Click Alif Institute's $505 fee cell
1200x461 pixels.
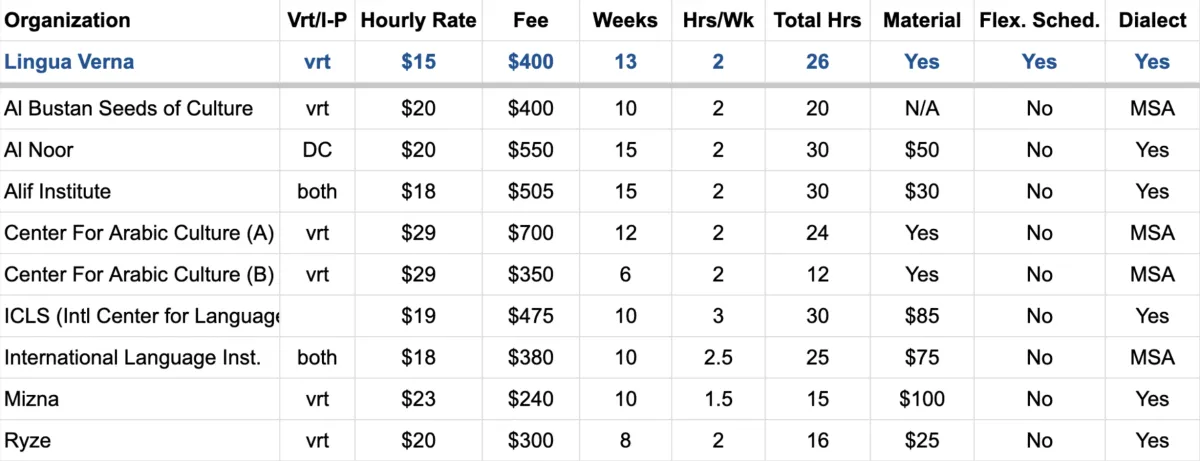click(x=530, y=191)
